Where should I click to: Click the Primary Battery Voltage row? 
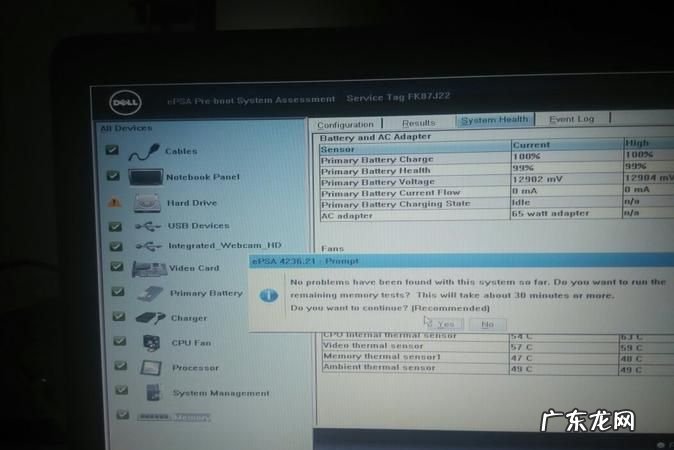pyautogui.click(x=497, y=181)
